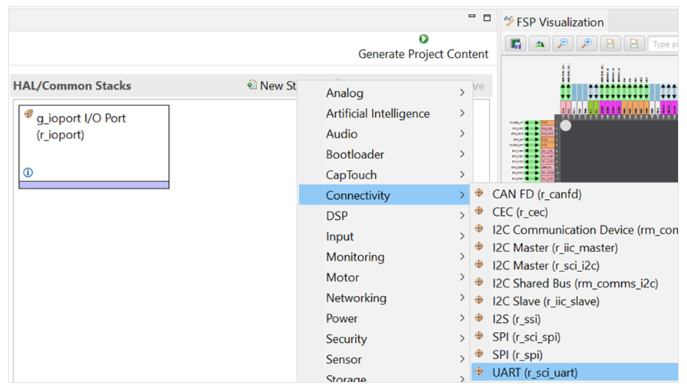Expand the CapTouch submenu arrow
687x390 pixels.
(462, 174)
